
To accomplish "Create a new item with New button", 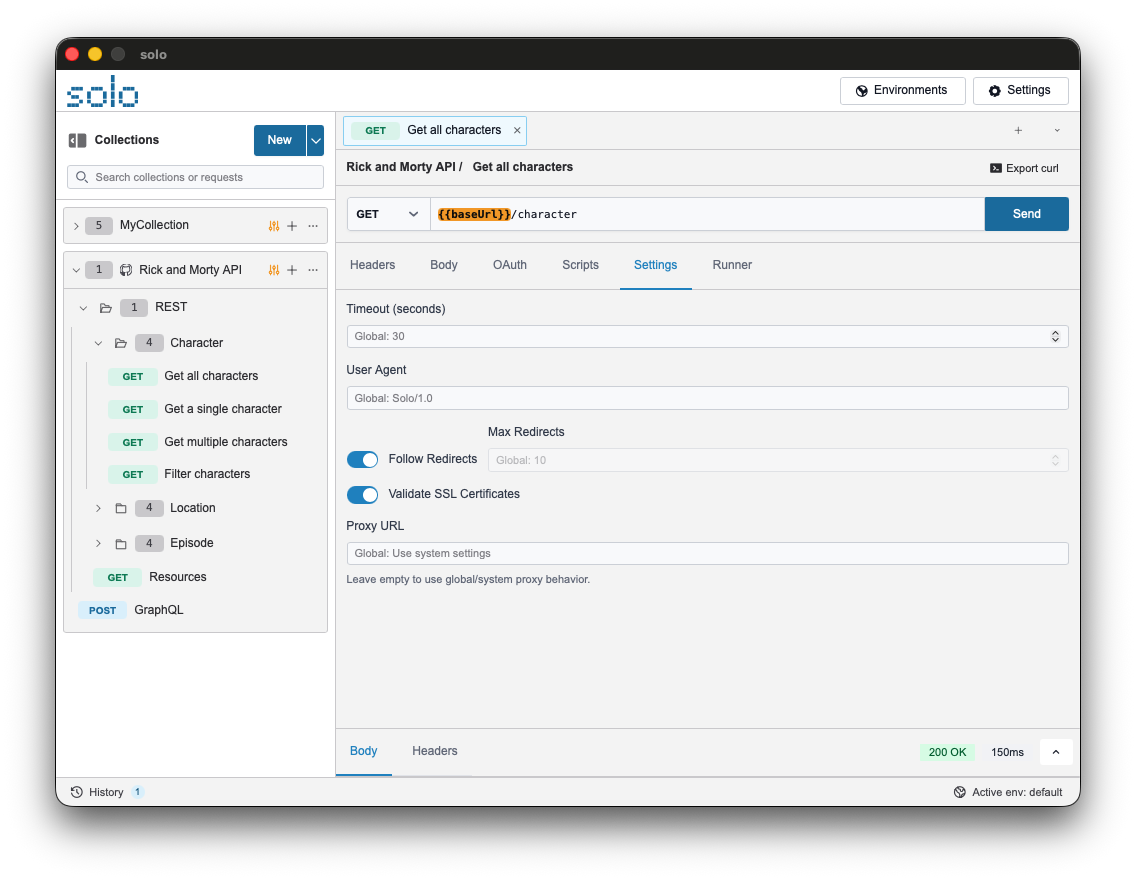I will pyautogui.click(x=280, y=141).
